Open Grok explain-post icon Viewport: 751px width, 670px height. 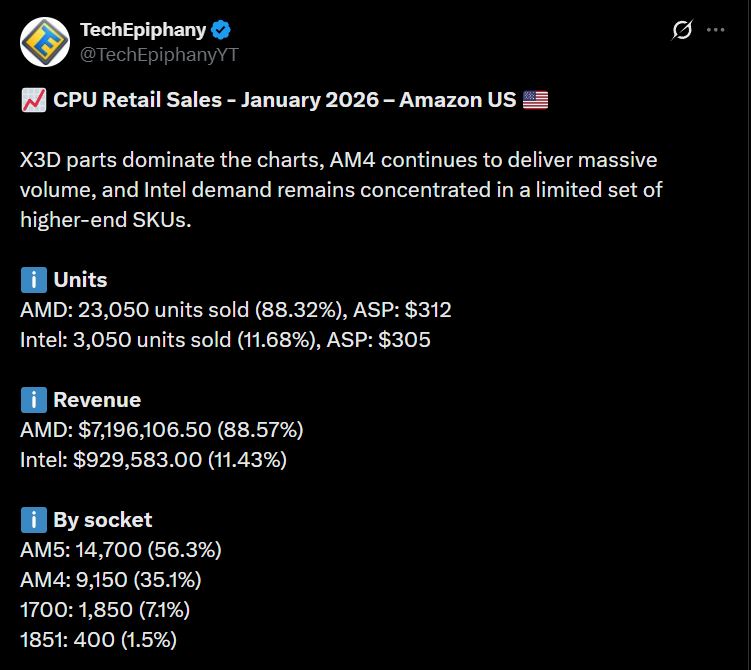[x=681, y=30]
